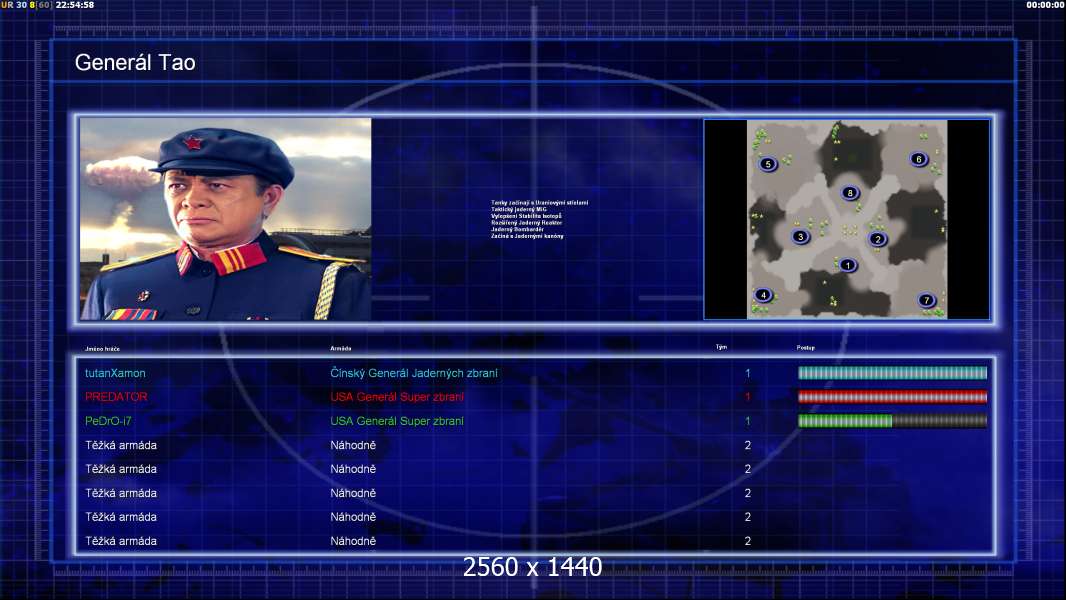Screen dimensions: 1066x600
Task: Click the map preview thumbnail
Action: [x=847, y=219]
